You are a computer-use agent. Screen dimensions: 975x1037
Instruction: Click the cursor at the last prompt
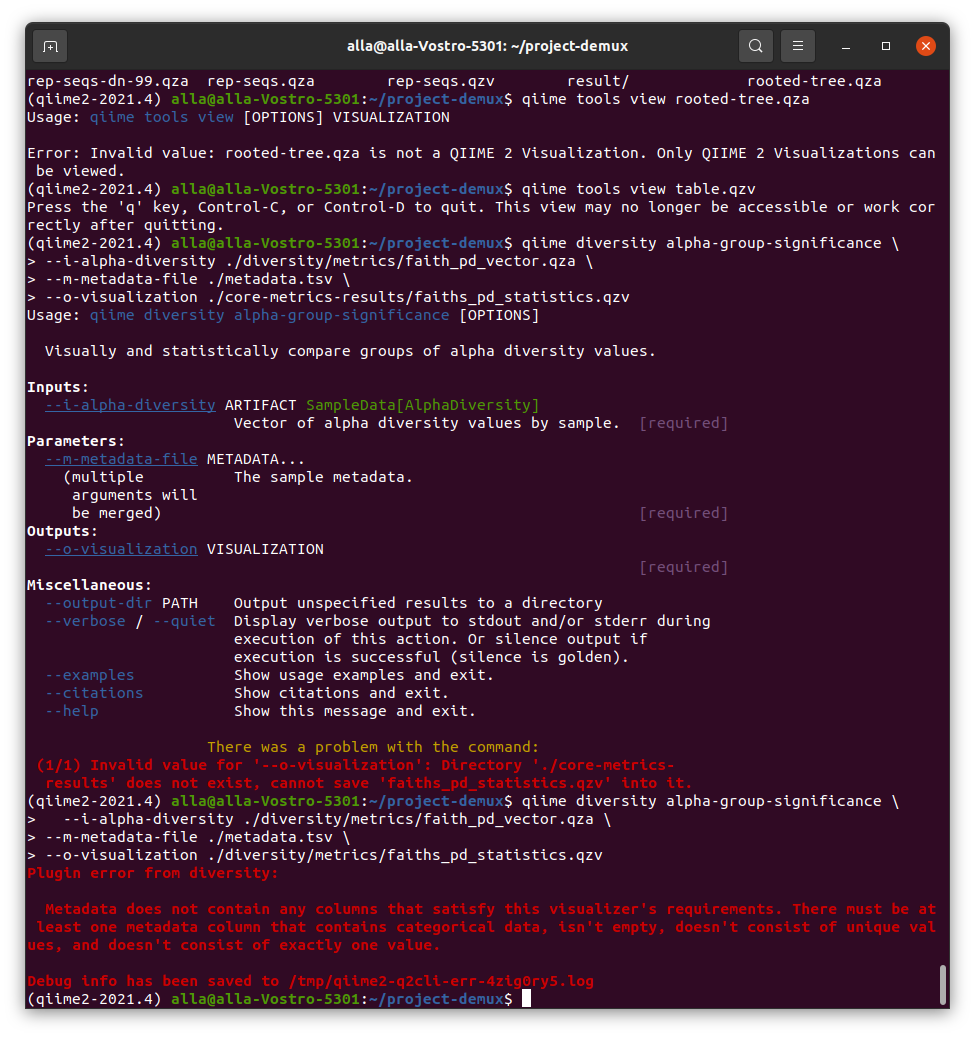point(526,999)
